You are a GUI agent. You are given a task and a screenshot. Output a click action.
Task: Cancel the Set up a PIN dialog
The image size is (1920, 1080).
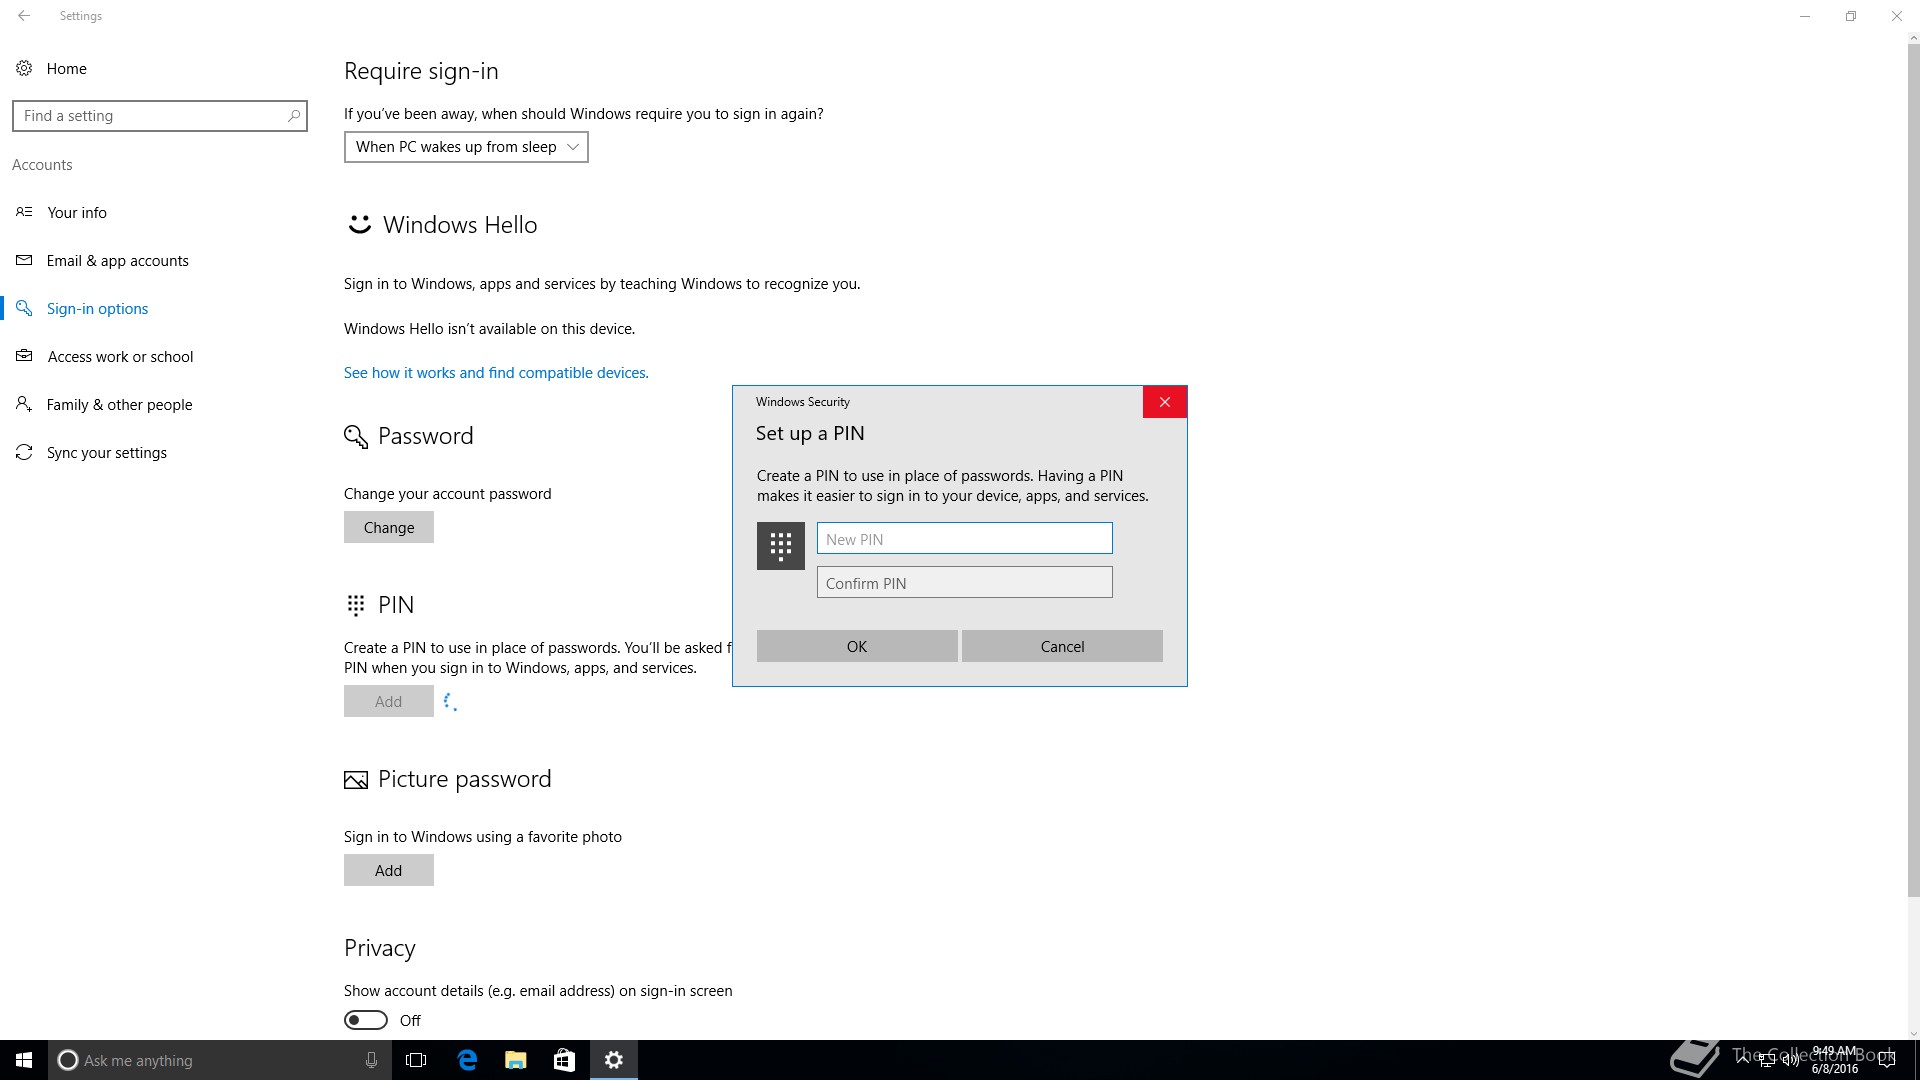click(1062, 646)
